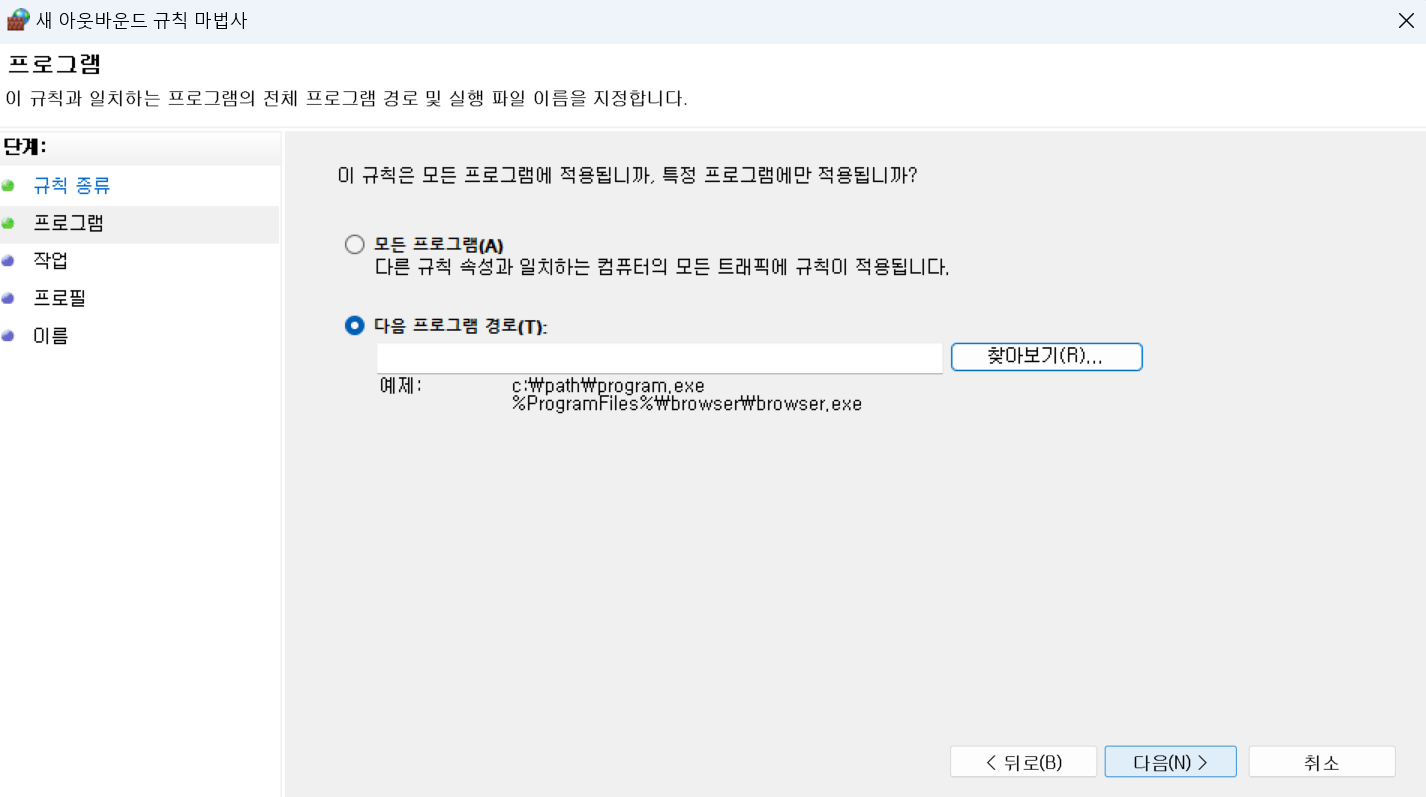This screenshot has height=797, width=1426.
Task: Click the %ProgramFiles%\browser\browser.exe example text
Action: (686, 404)
